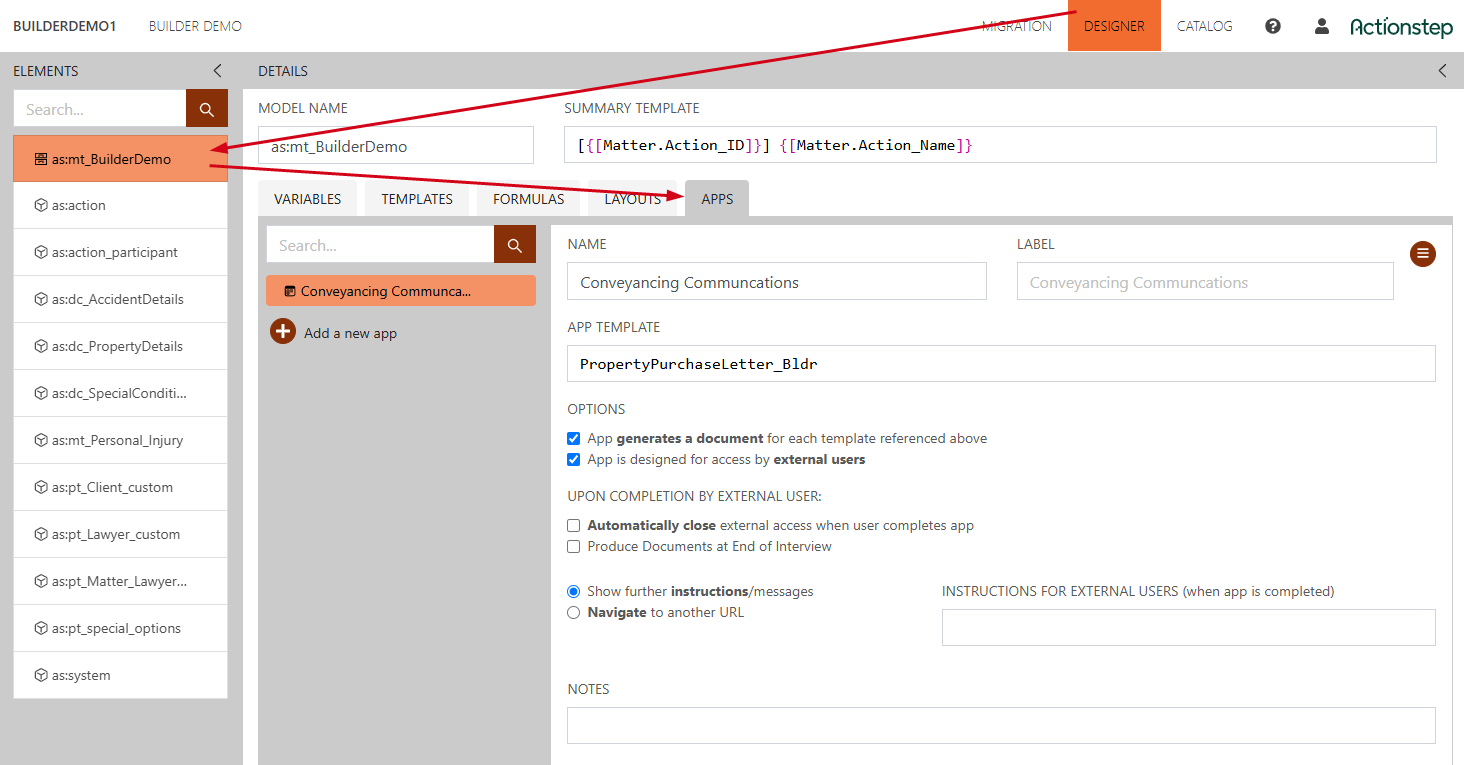Click the as:system cube icon
The height and width of the screenshot is (765, 1464).
[x=41, y=675]
